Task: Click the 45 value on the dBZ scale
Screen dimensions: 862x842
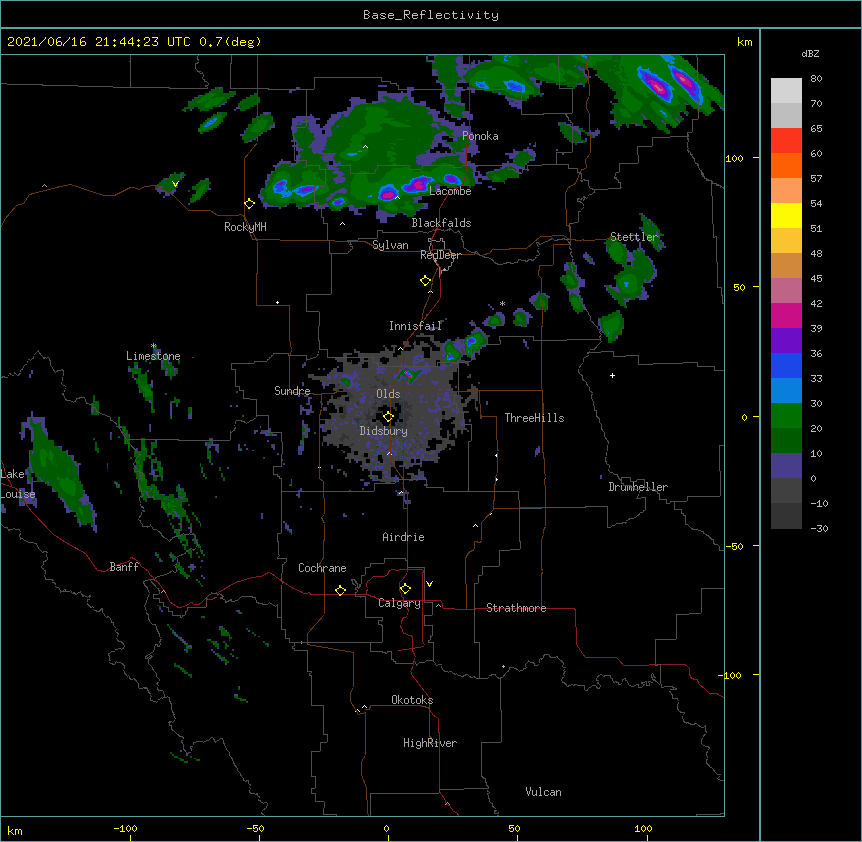Action: click(x=816, y=279)
